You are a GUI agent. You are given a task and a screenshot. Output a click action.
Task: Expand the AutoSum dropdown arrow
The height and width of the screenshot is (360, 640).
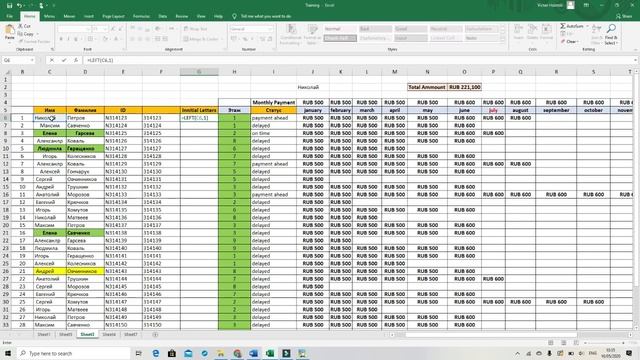[x=587, y=26]
